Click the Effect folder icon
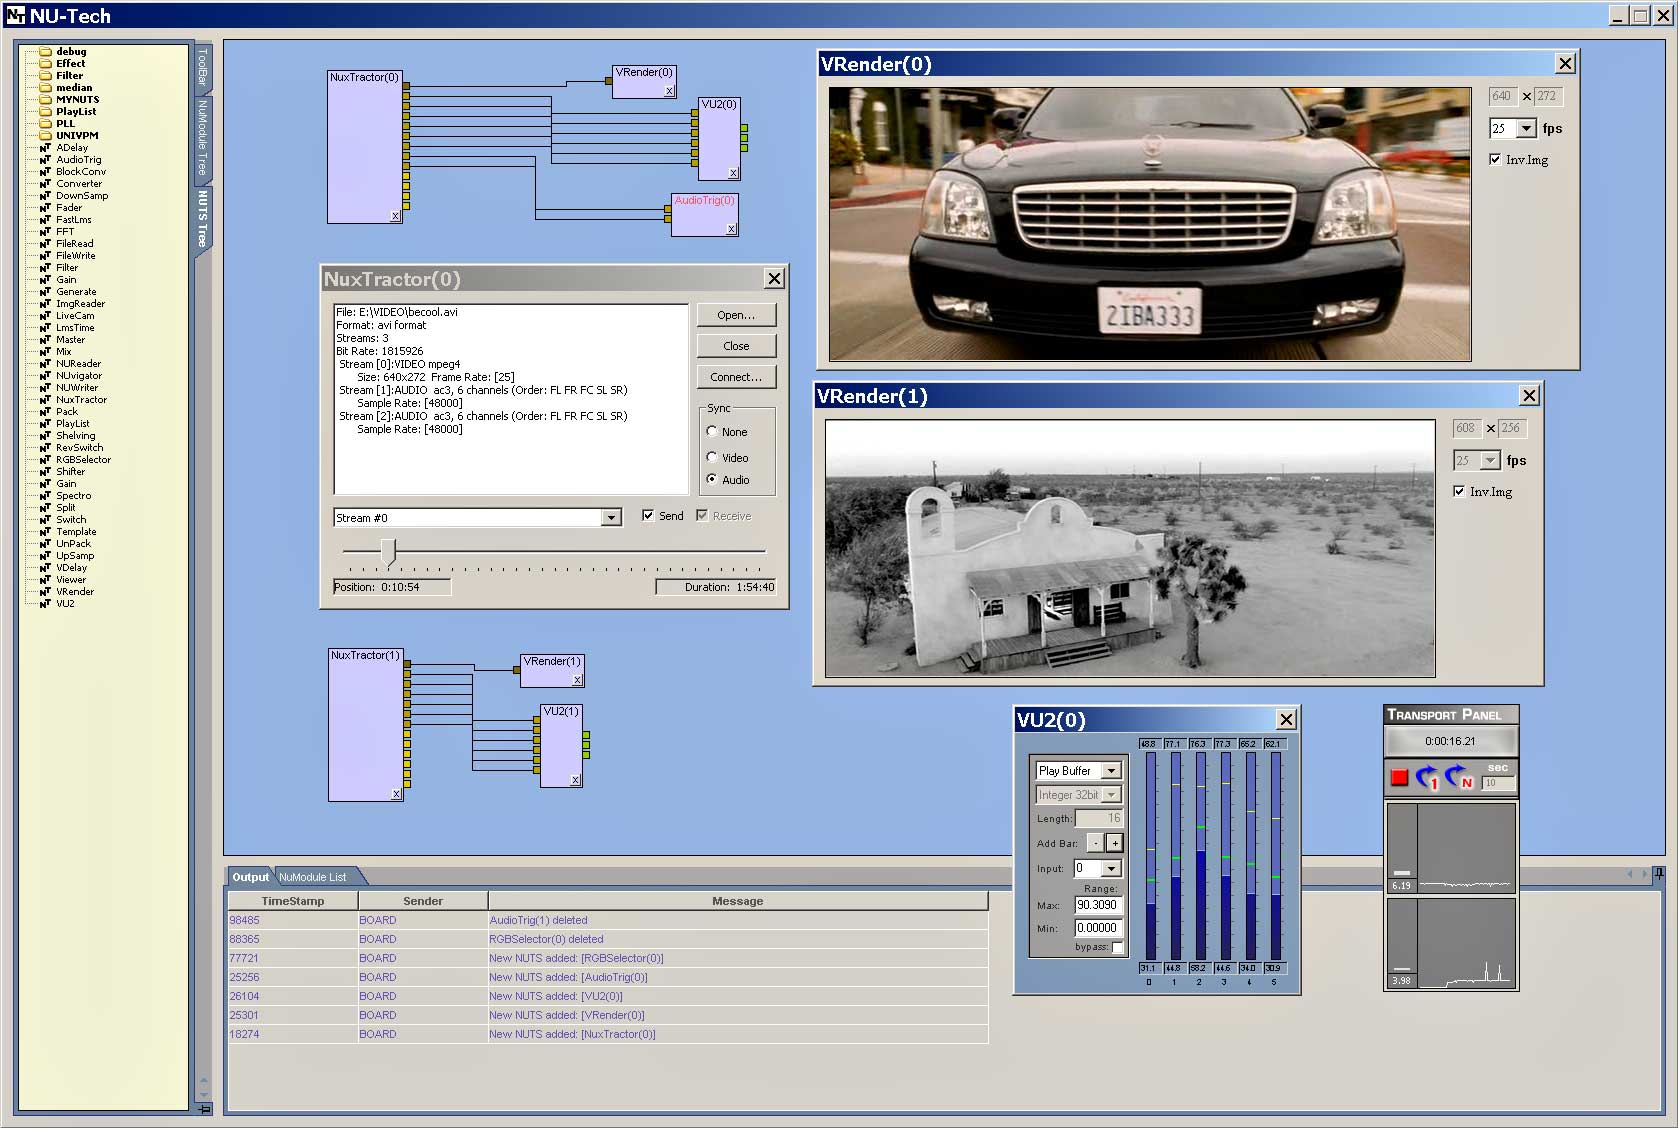The height and width of the screenshot is (1128, 1678). (45, 63)
